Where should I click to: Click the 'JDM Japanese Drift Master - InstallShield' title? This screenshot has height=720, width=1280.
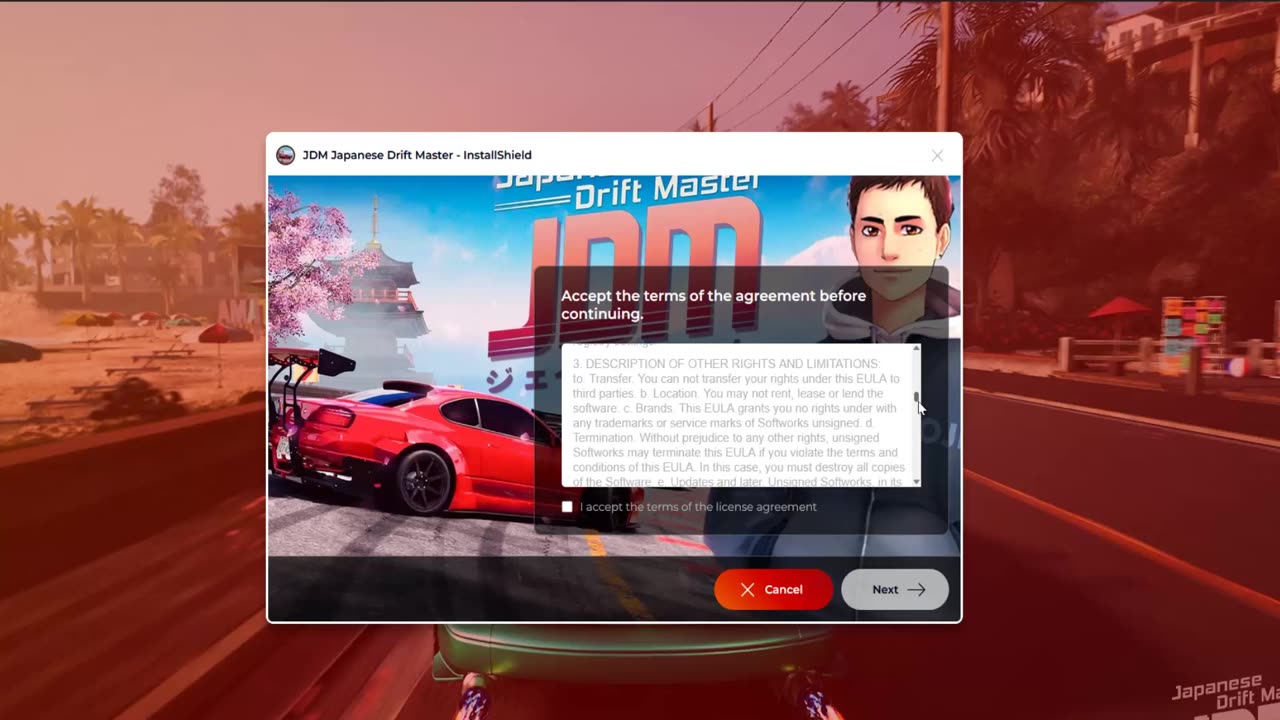417,155
